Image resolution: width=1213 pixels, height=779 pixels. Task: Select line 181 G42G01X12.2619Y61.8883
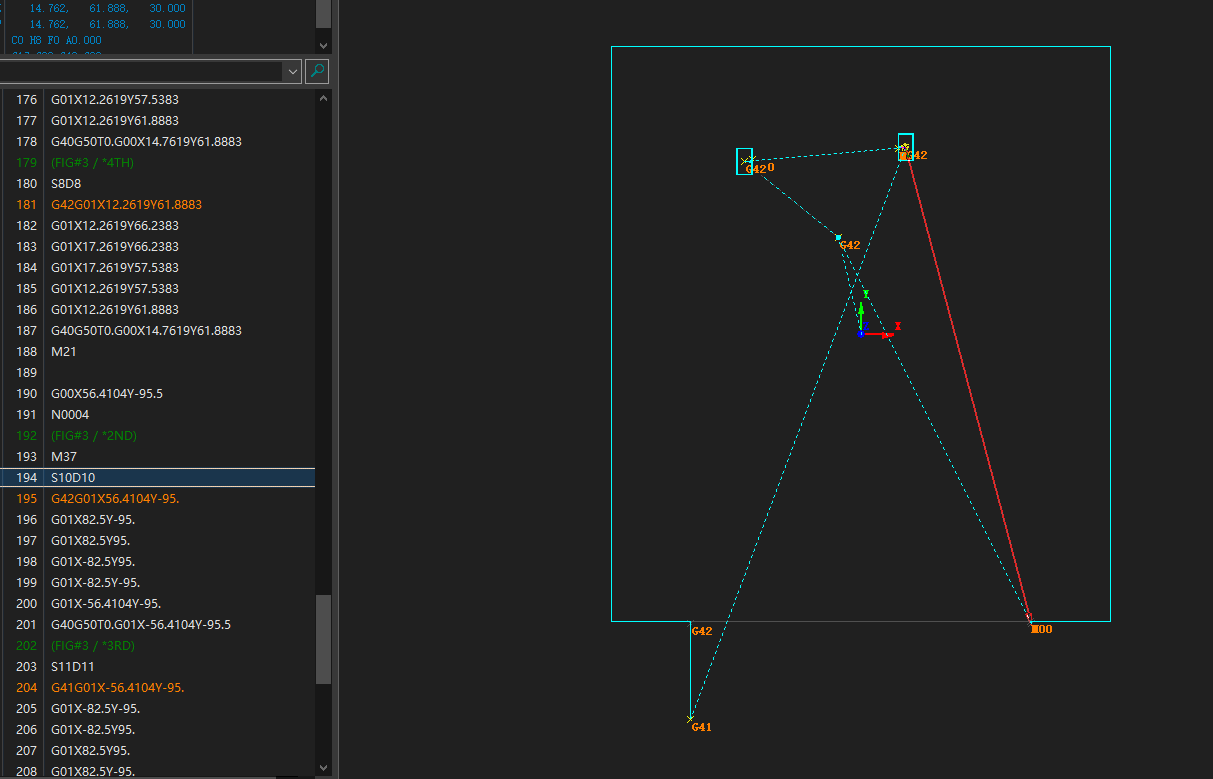[126, 204]
